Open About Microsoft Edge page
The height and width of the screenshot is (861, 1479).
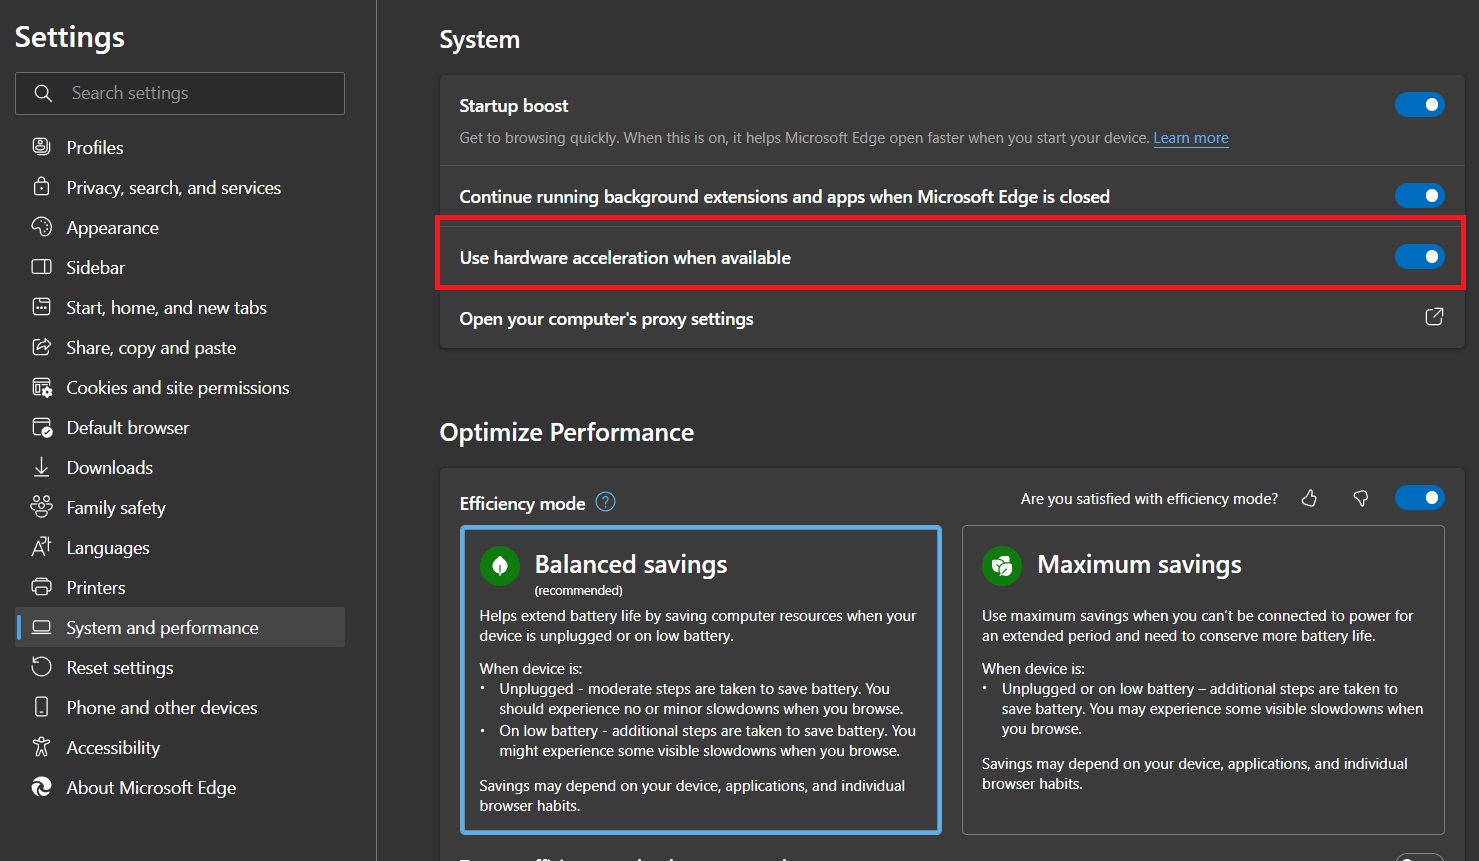[180, 787]
